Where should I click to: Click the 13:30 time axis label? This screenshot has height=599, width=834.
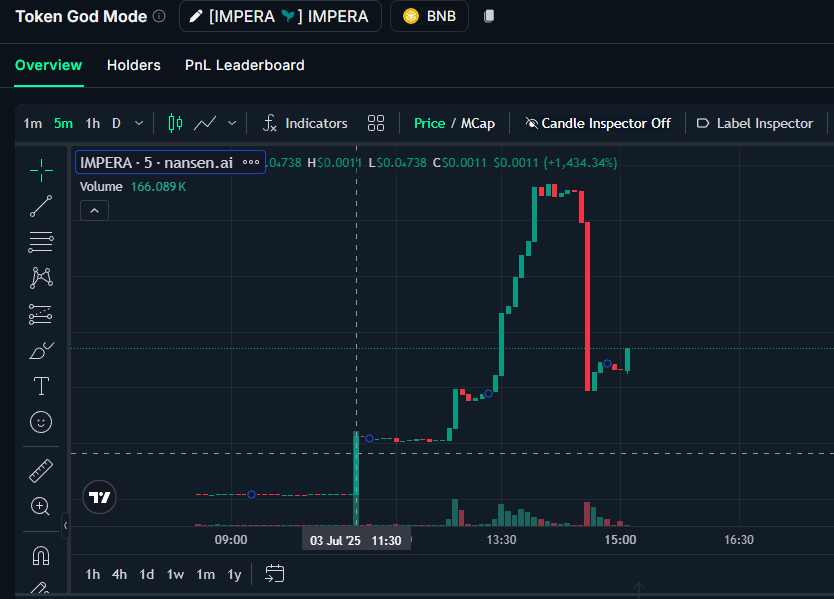click(502, 540)
